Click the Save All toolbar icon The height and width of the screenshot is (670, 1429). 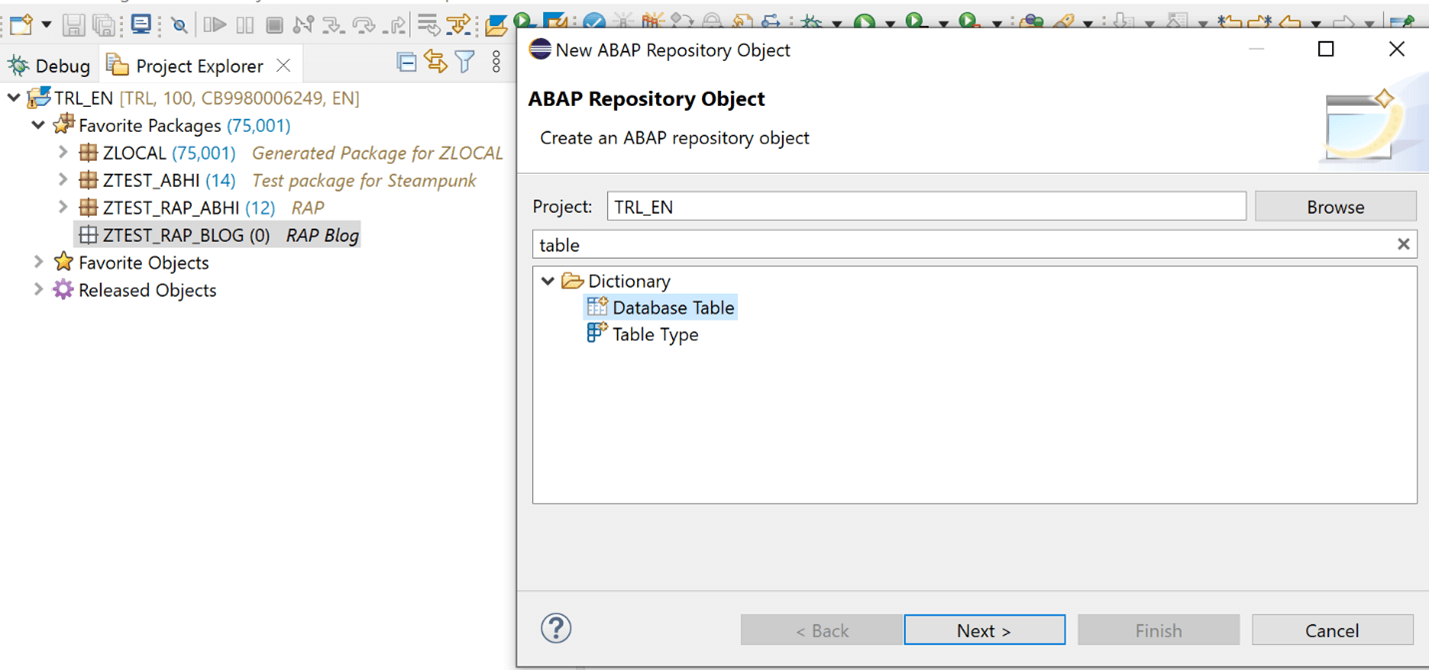[x=103, y=24]
